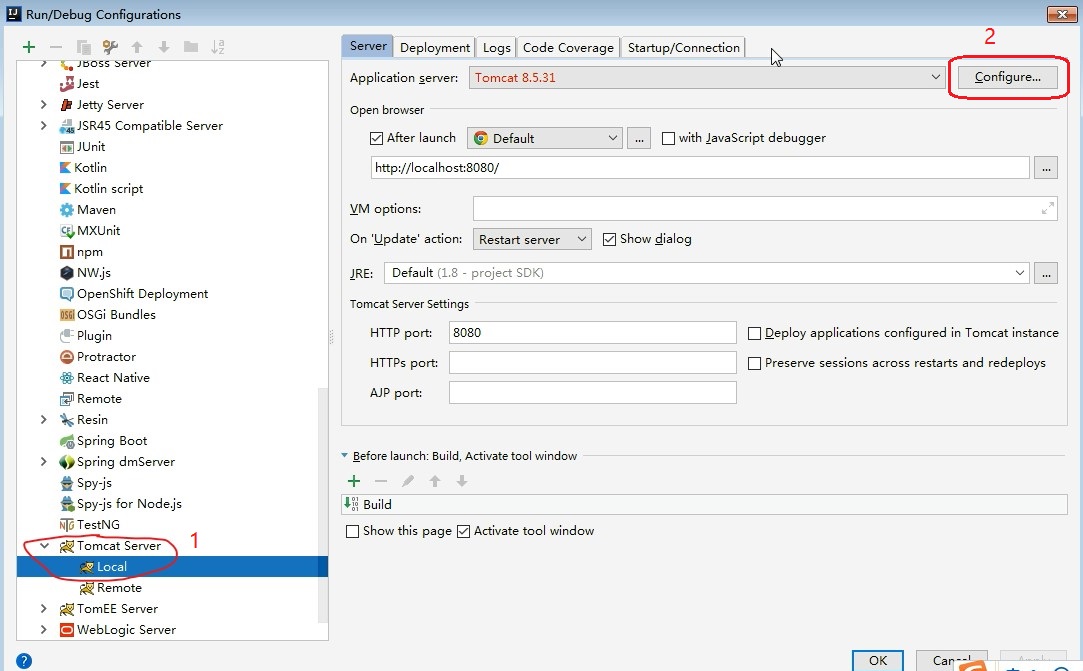Expand WebLogic Server node

(44, 630)
